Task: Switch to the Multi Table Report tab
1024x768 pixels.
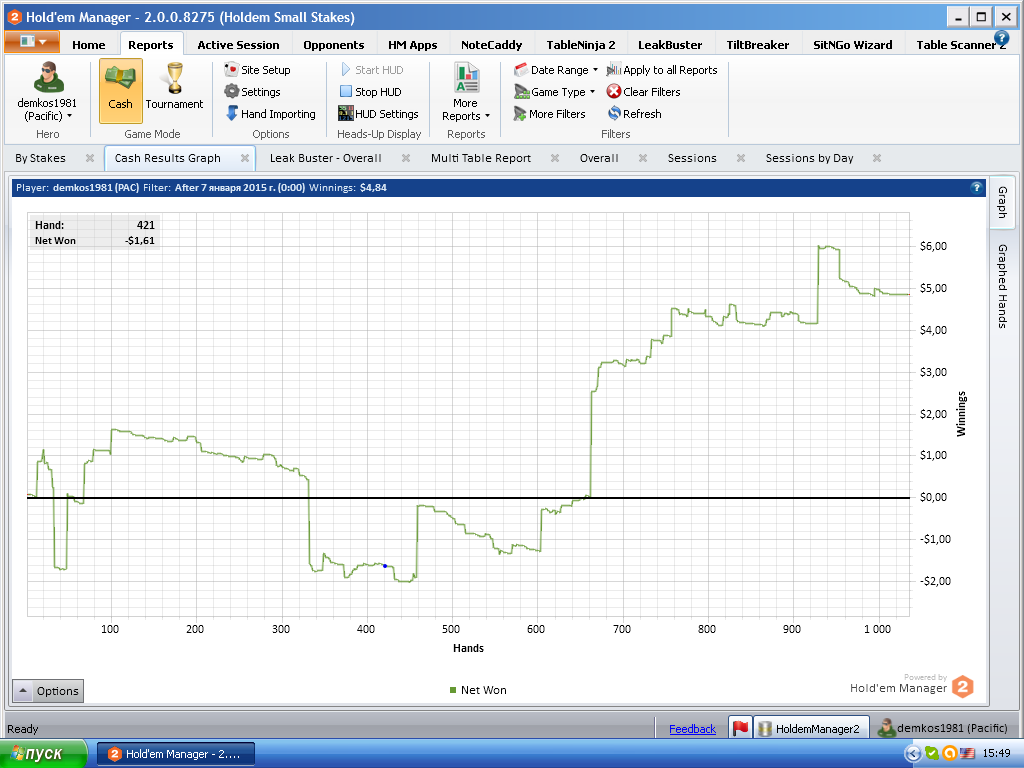Action: [481, 158]
